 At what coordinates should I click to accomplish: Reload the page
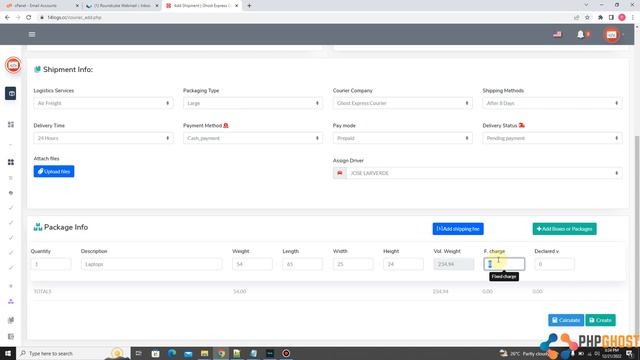point(29,18)
